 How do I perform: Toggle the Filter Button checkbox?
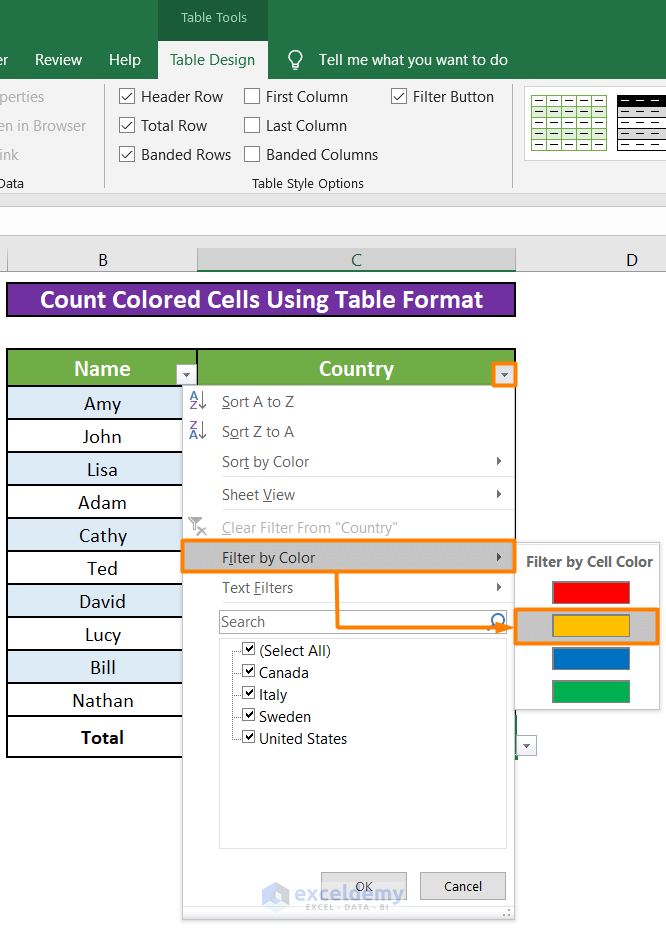pos(399,97)
